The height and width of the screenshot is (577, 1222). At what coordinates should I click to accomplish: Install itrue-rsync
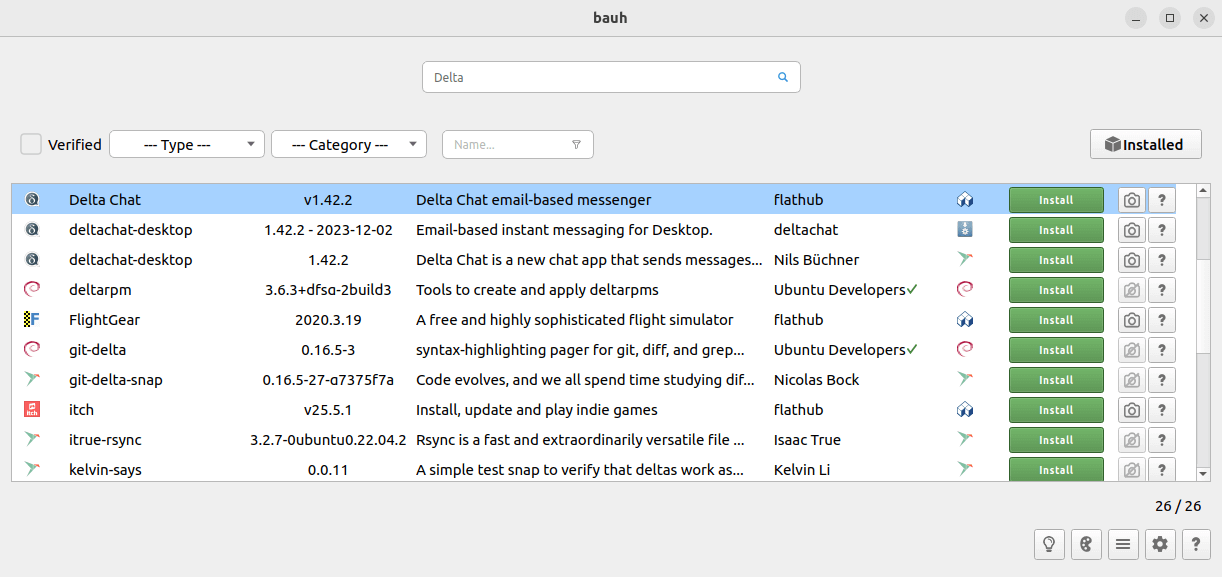coord(1056,440)
